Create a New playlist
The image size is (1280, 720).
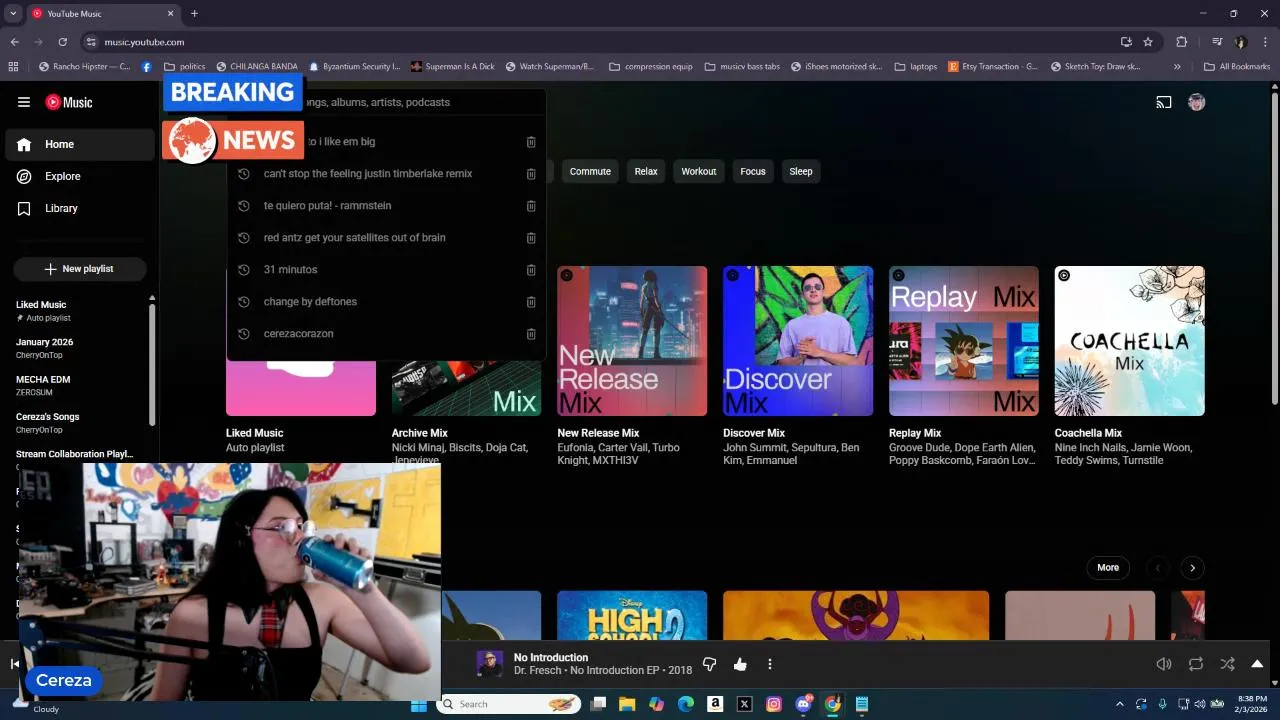click(x=80, y=269)
